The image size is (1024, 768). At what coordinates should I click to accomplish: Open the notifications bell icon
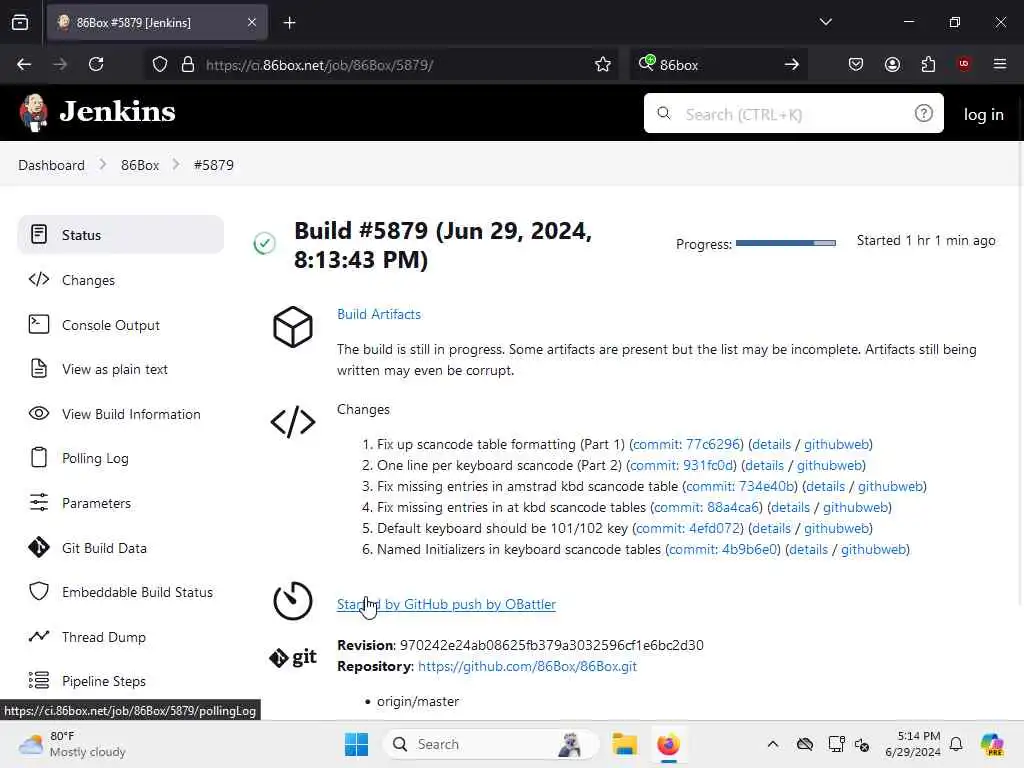pos(956,744)
